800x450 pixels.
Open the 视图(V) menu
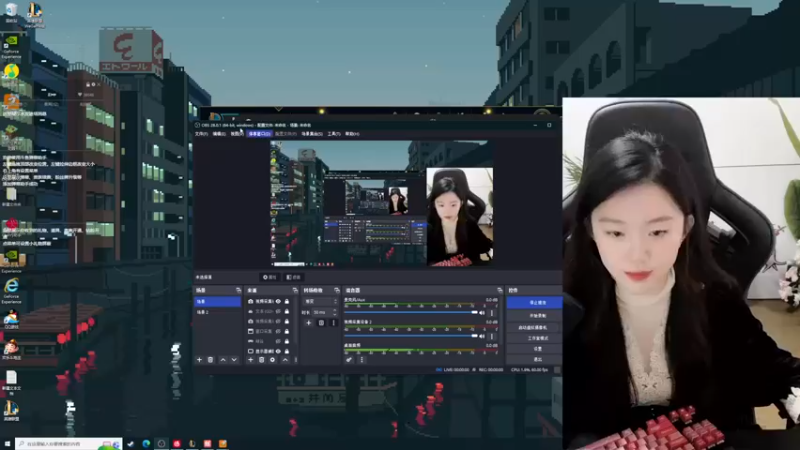pyautogui.click(x=237, y=134)
